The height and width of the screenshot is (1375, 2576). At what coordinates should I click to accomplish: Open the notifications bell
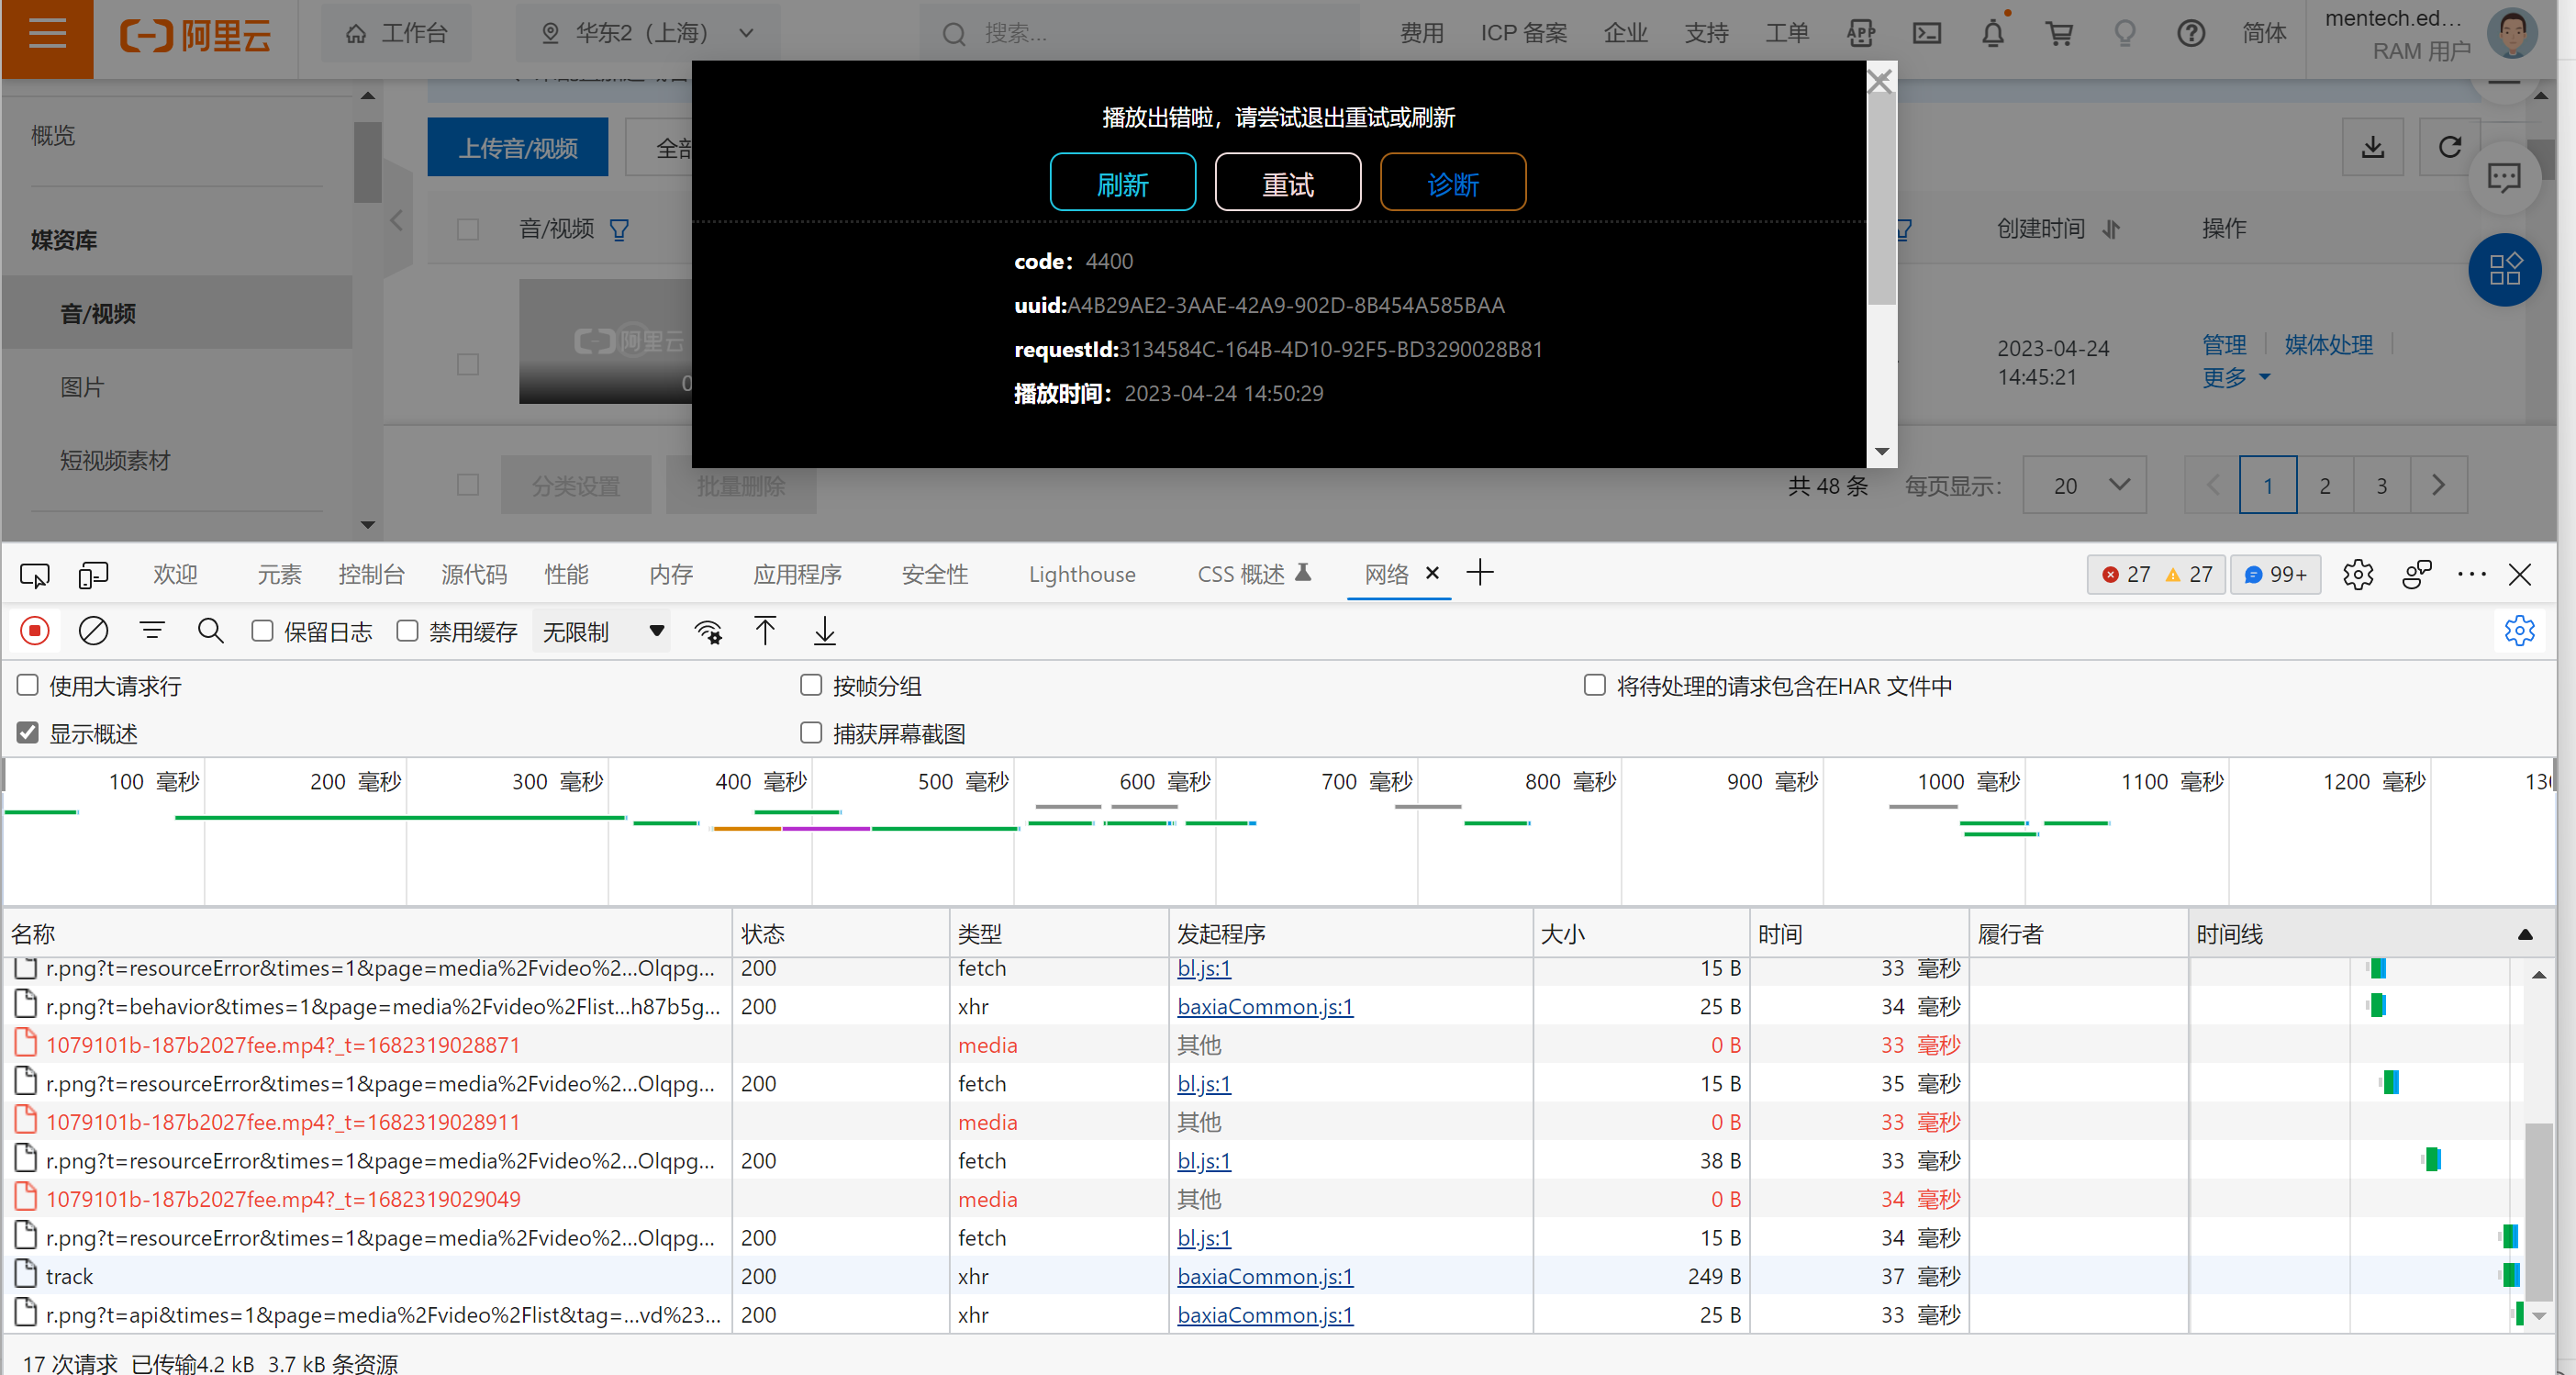1993,34
